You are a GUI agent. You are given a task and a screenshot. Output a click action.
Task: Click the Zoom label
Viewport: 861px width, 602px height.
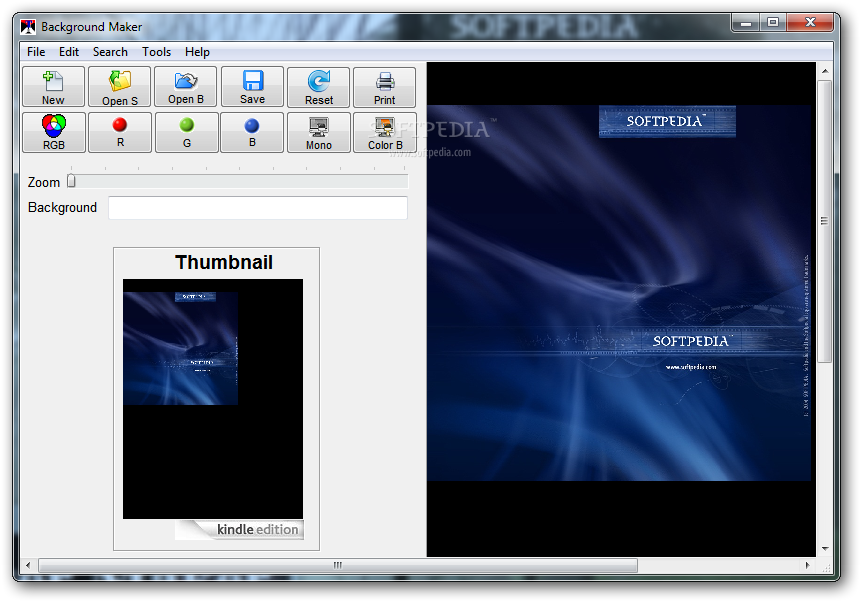click(x=43, y=182)
